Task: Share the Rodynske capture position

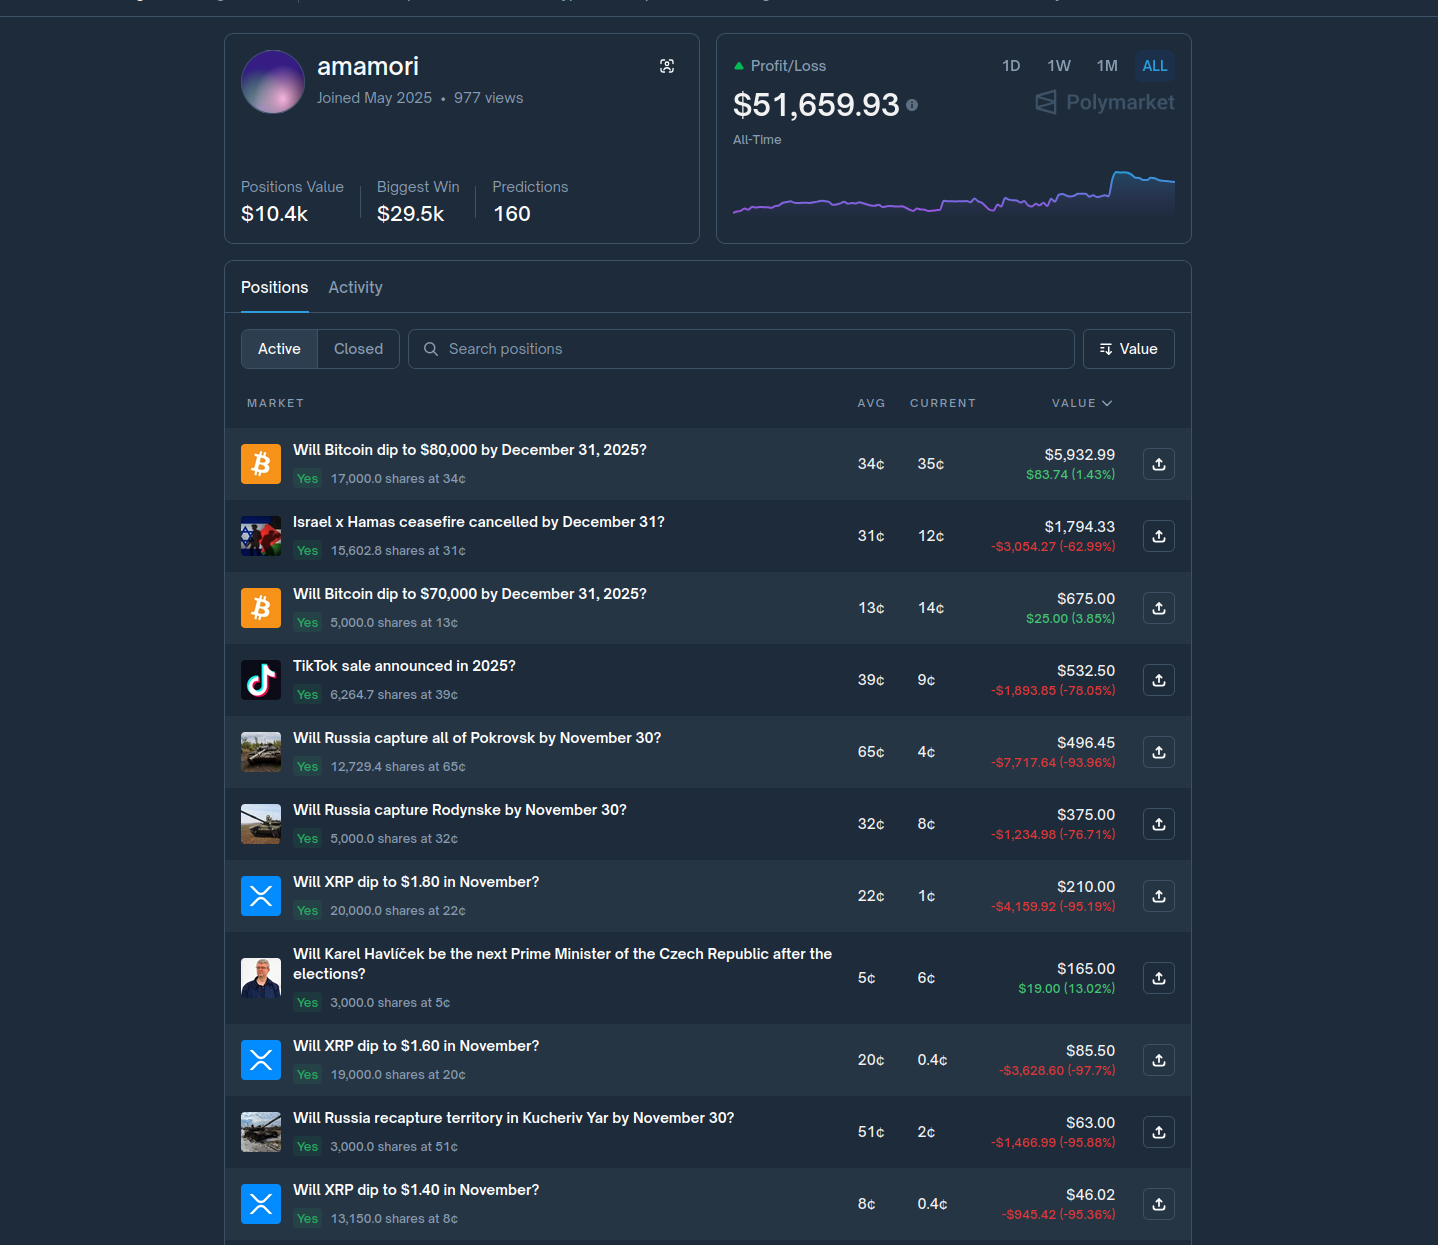Action: [x=1159, y=824]
